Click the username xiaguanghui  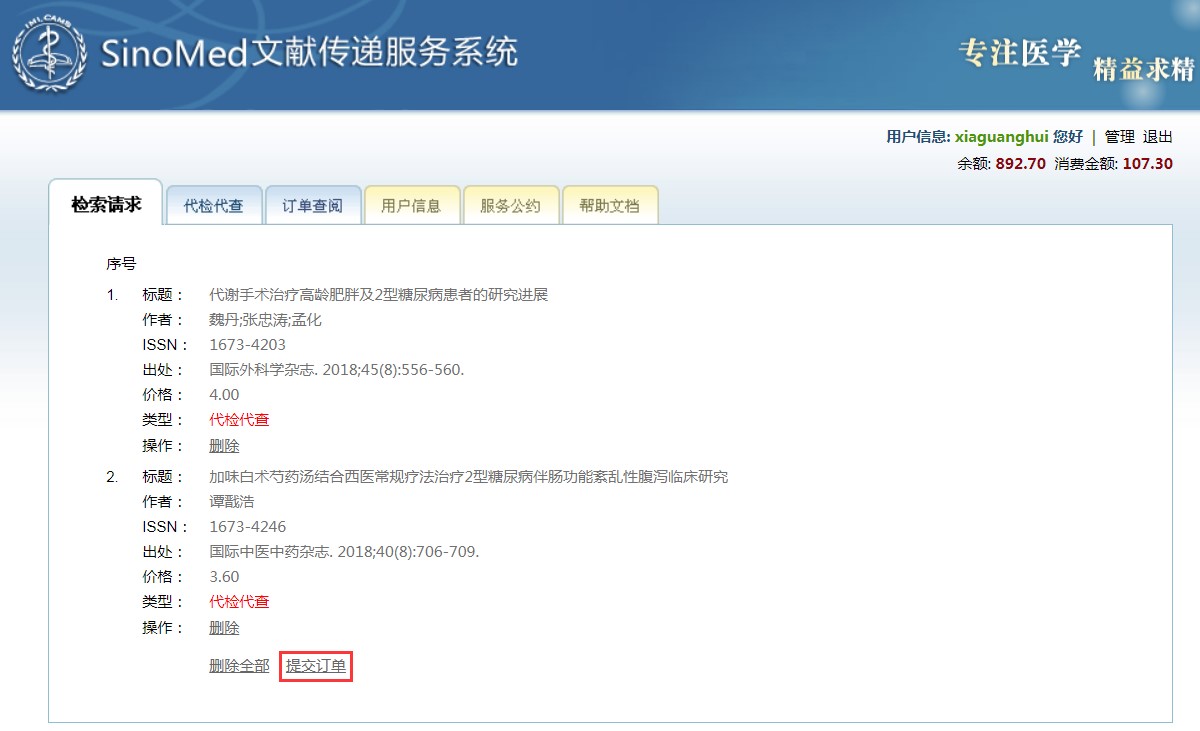pyautogui.click(x=1001, y=137)
